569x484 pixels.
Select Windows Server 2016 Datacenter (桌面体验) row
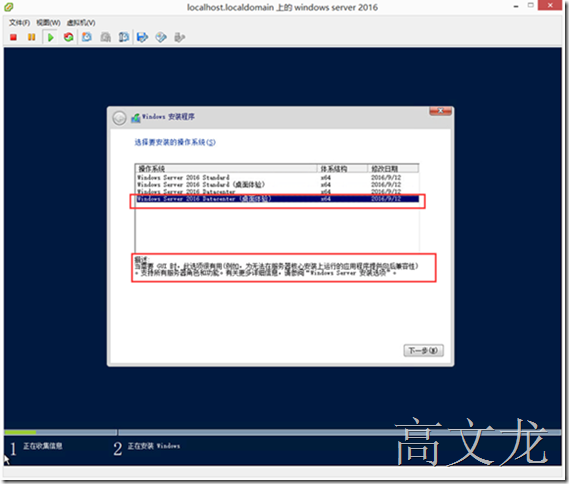pyautogui.click(x=277, y=198)
